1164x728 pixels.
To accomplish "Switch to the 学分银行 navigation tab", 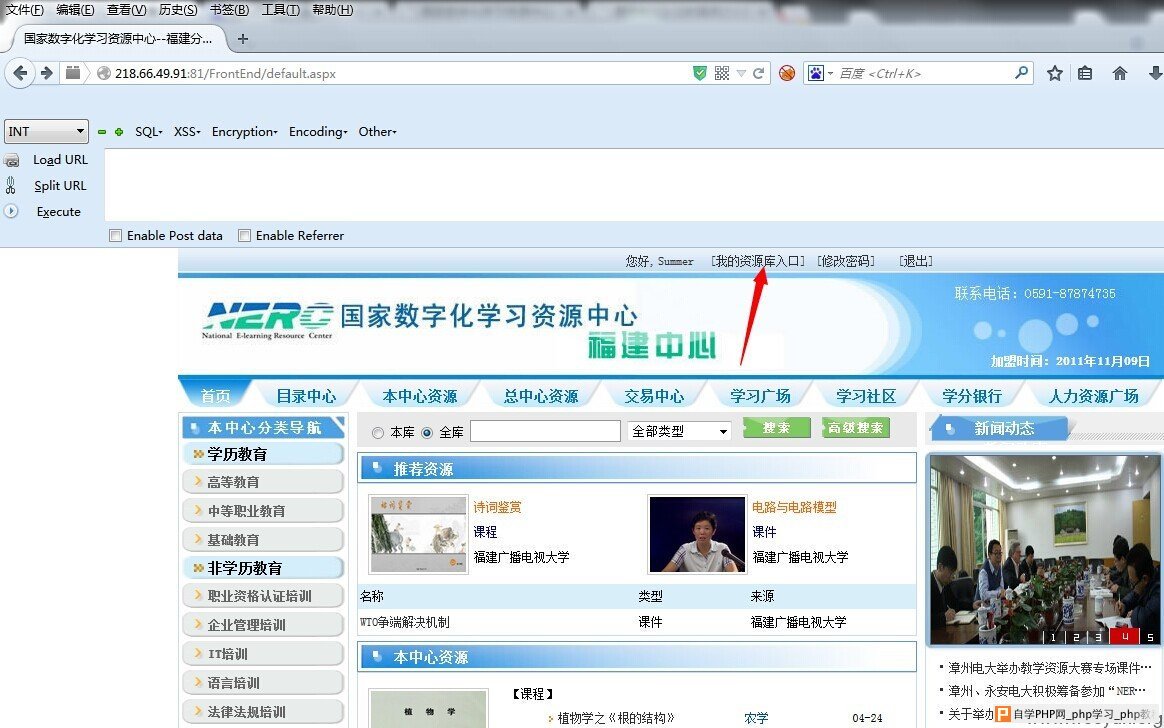I will tap(972, 396).
